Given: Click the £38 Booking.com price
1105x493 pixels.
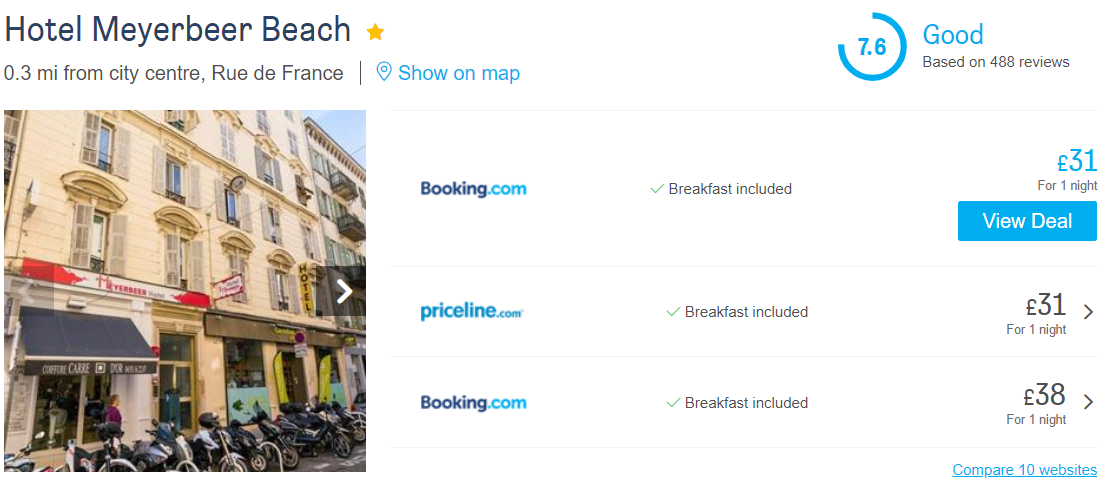Looking at the screenshot, I should click(1044, 395).
